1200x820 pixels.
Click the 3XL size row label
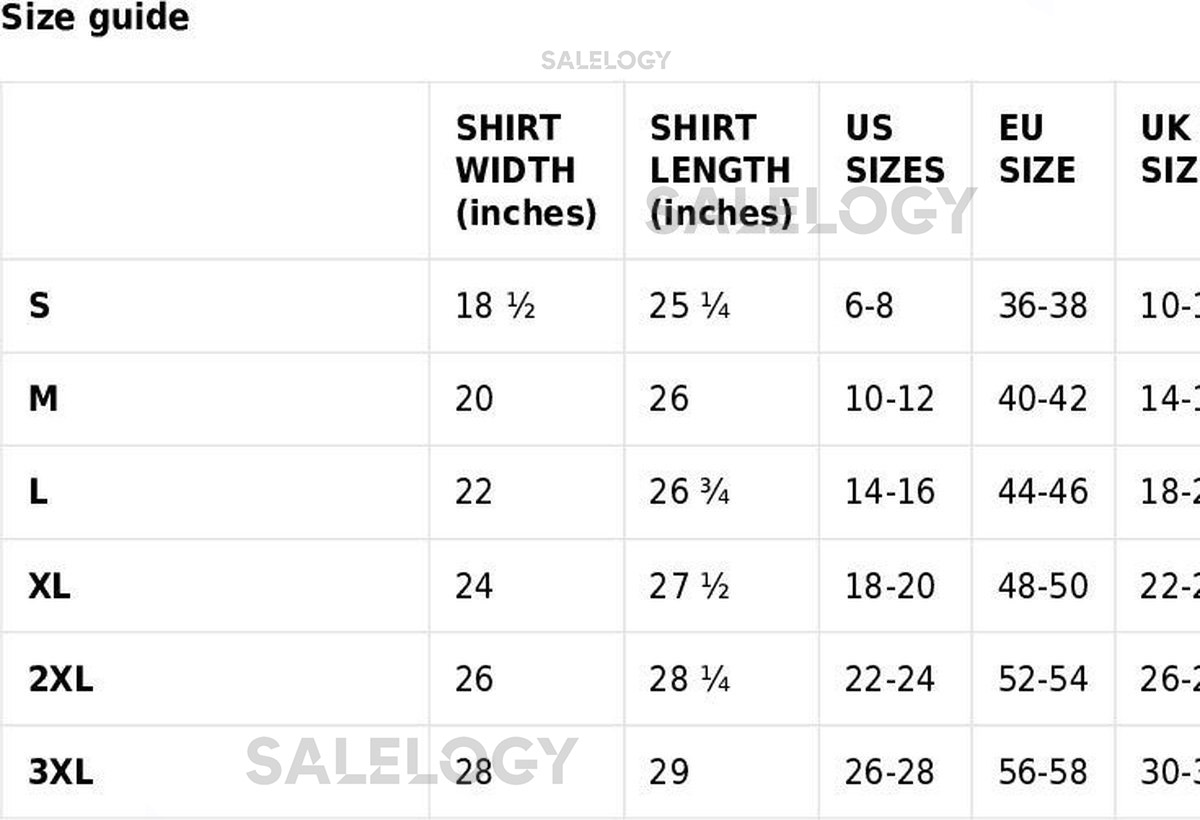[60, 772]
